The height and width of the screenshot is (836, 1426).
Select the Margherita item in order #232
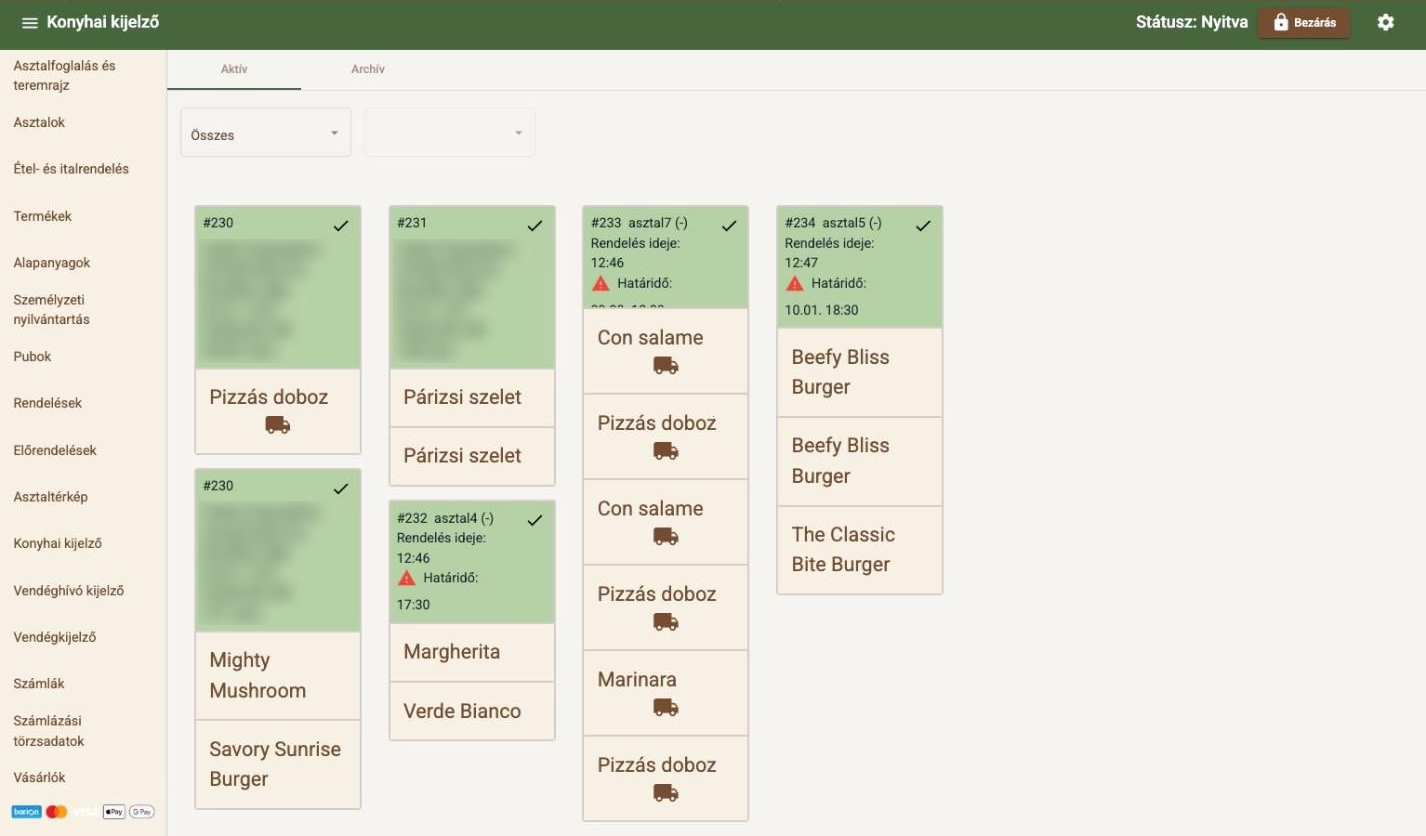472,652
